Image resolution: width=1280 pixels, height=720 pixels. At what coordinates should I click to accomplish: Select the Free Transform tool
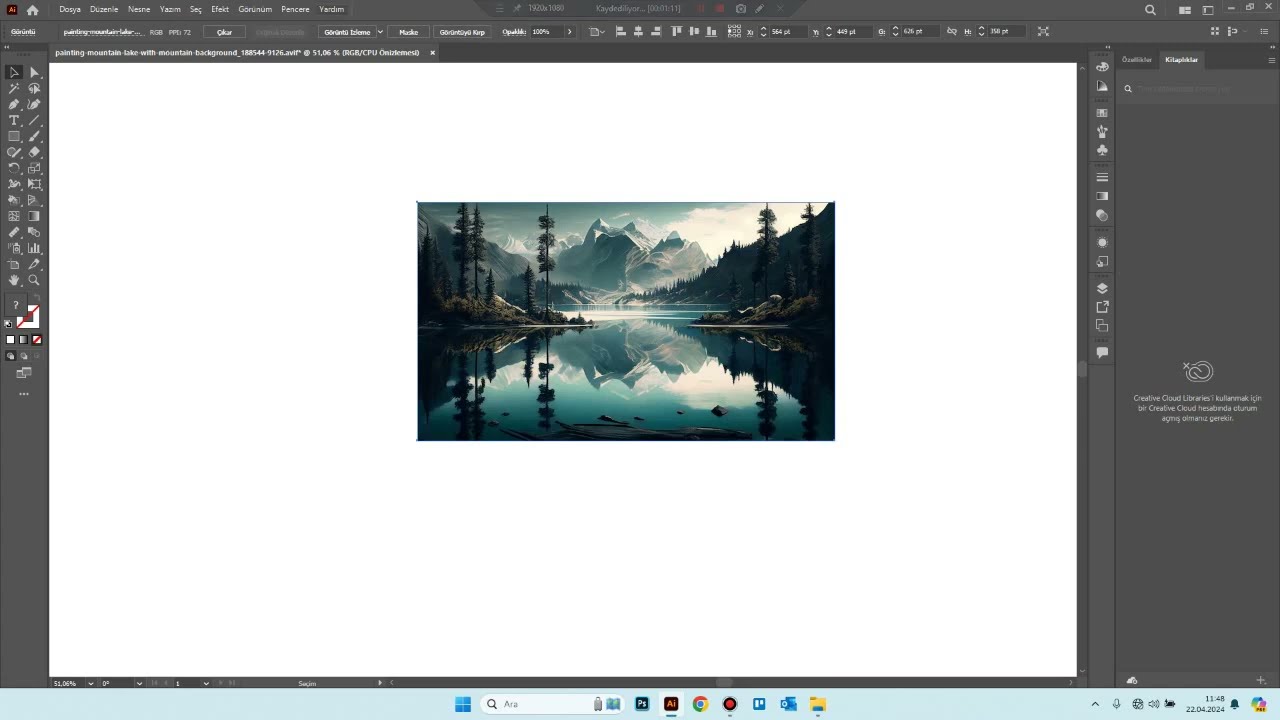coord(34,184)
